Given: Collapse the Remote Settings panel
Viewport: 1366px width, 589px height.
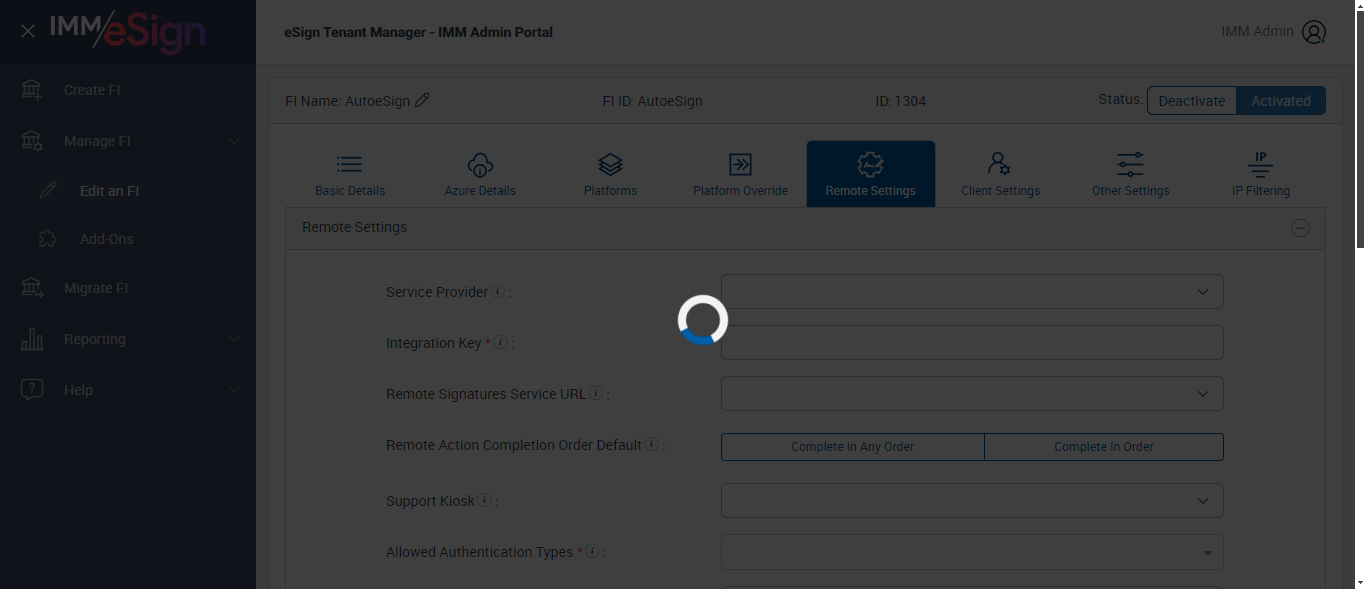Looking at the screenshot, I should [x=1300, y=228].
